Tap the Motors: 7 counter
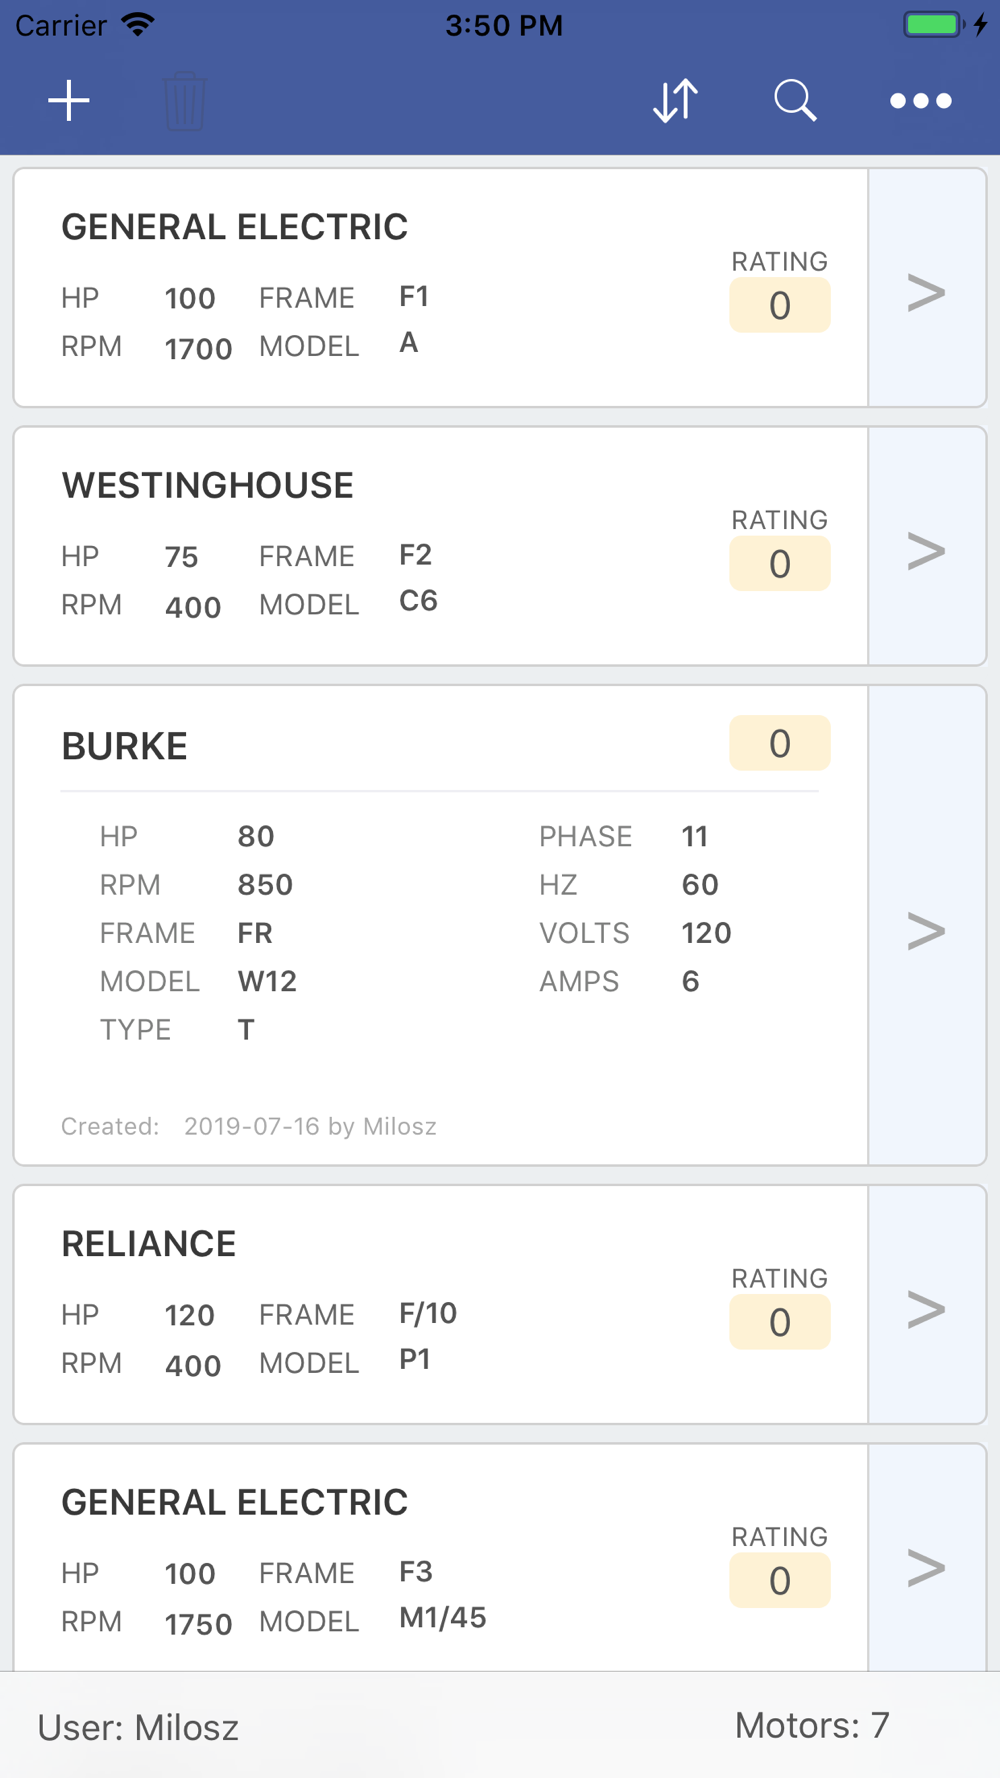The height and width of the screenshot is (1778, 1000). point(812,1725)
